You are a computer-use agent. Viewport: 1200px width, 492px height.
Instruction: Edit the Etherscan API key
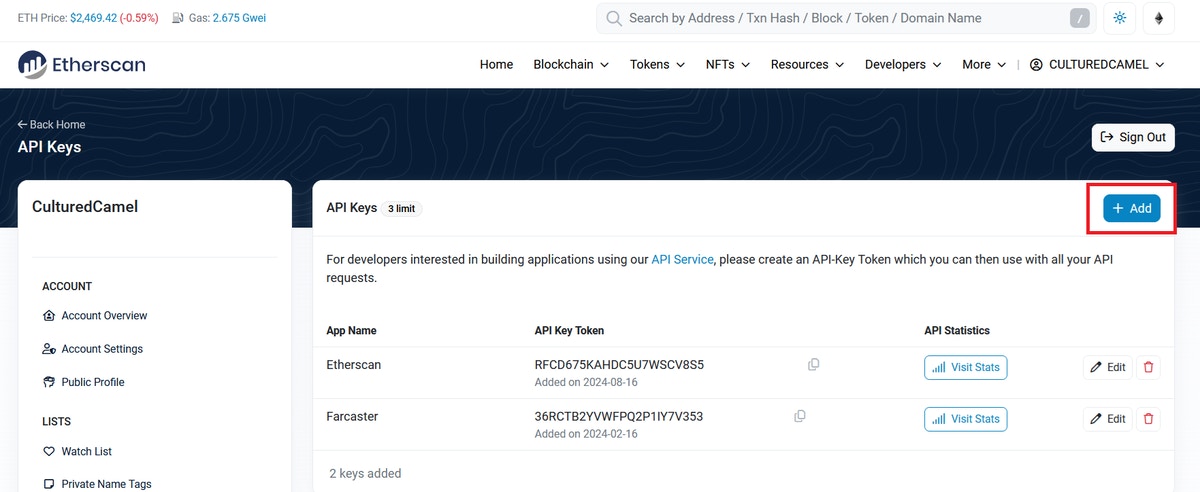click(x=1108, y=367)
